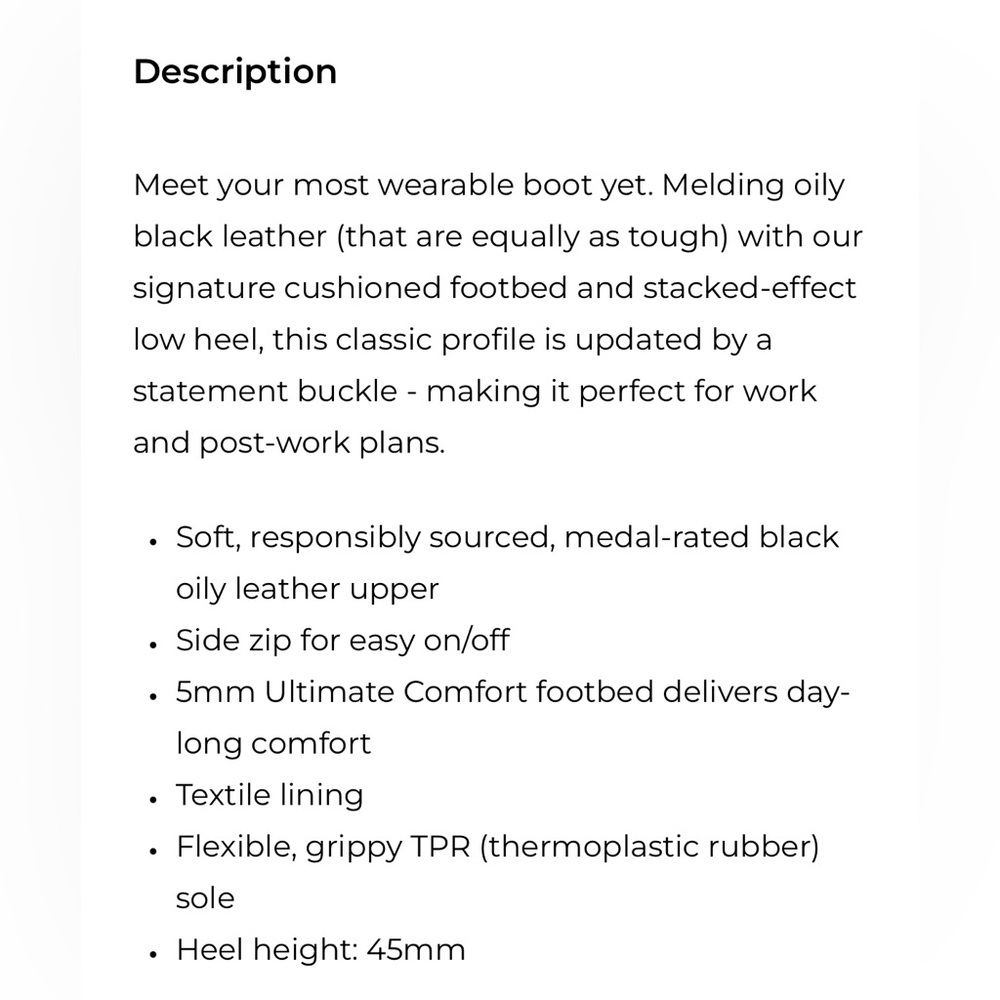Click the 'Meet your most wearable boot yet' sentence

coord(393,186)
